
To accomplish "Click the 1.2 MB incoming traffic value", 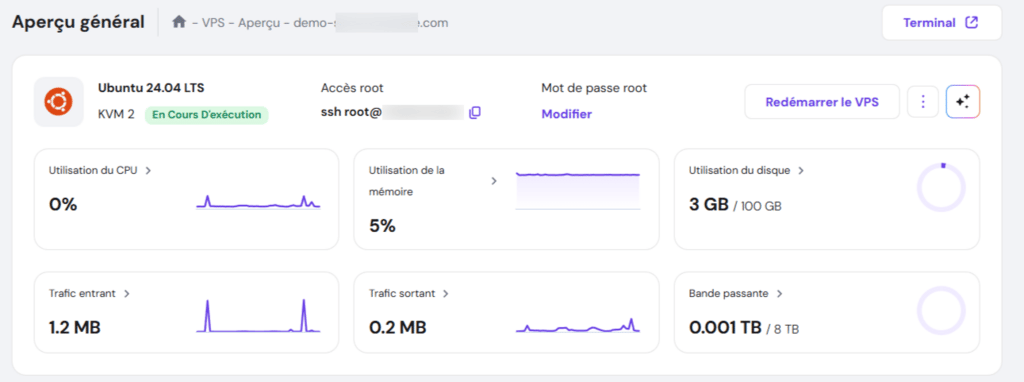I will [75, 328].
